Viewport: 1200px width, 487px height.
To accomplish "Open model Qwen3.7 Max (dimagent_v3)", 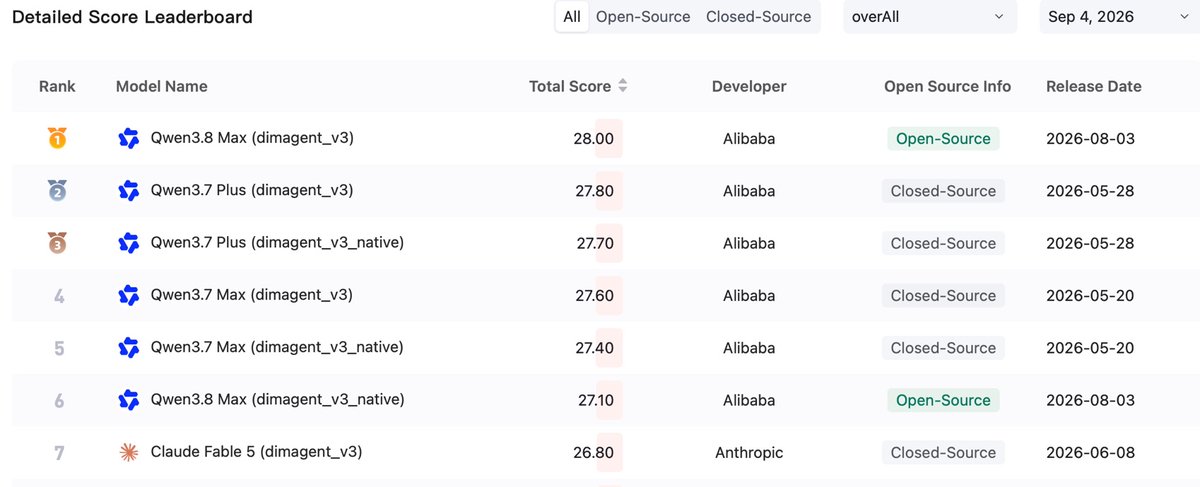I will click(252, 294).
